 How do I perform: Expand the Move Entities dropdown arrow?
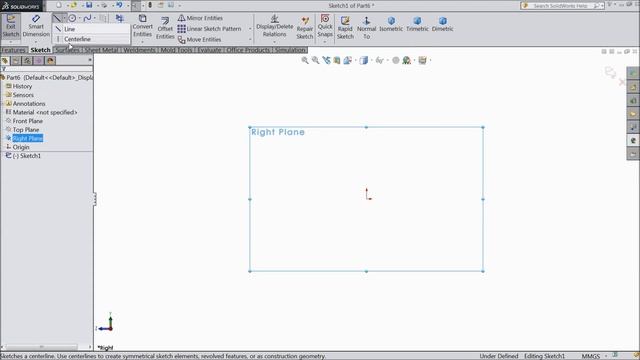[x=250, y=40]
